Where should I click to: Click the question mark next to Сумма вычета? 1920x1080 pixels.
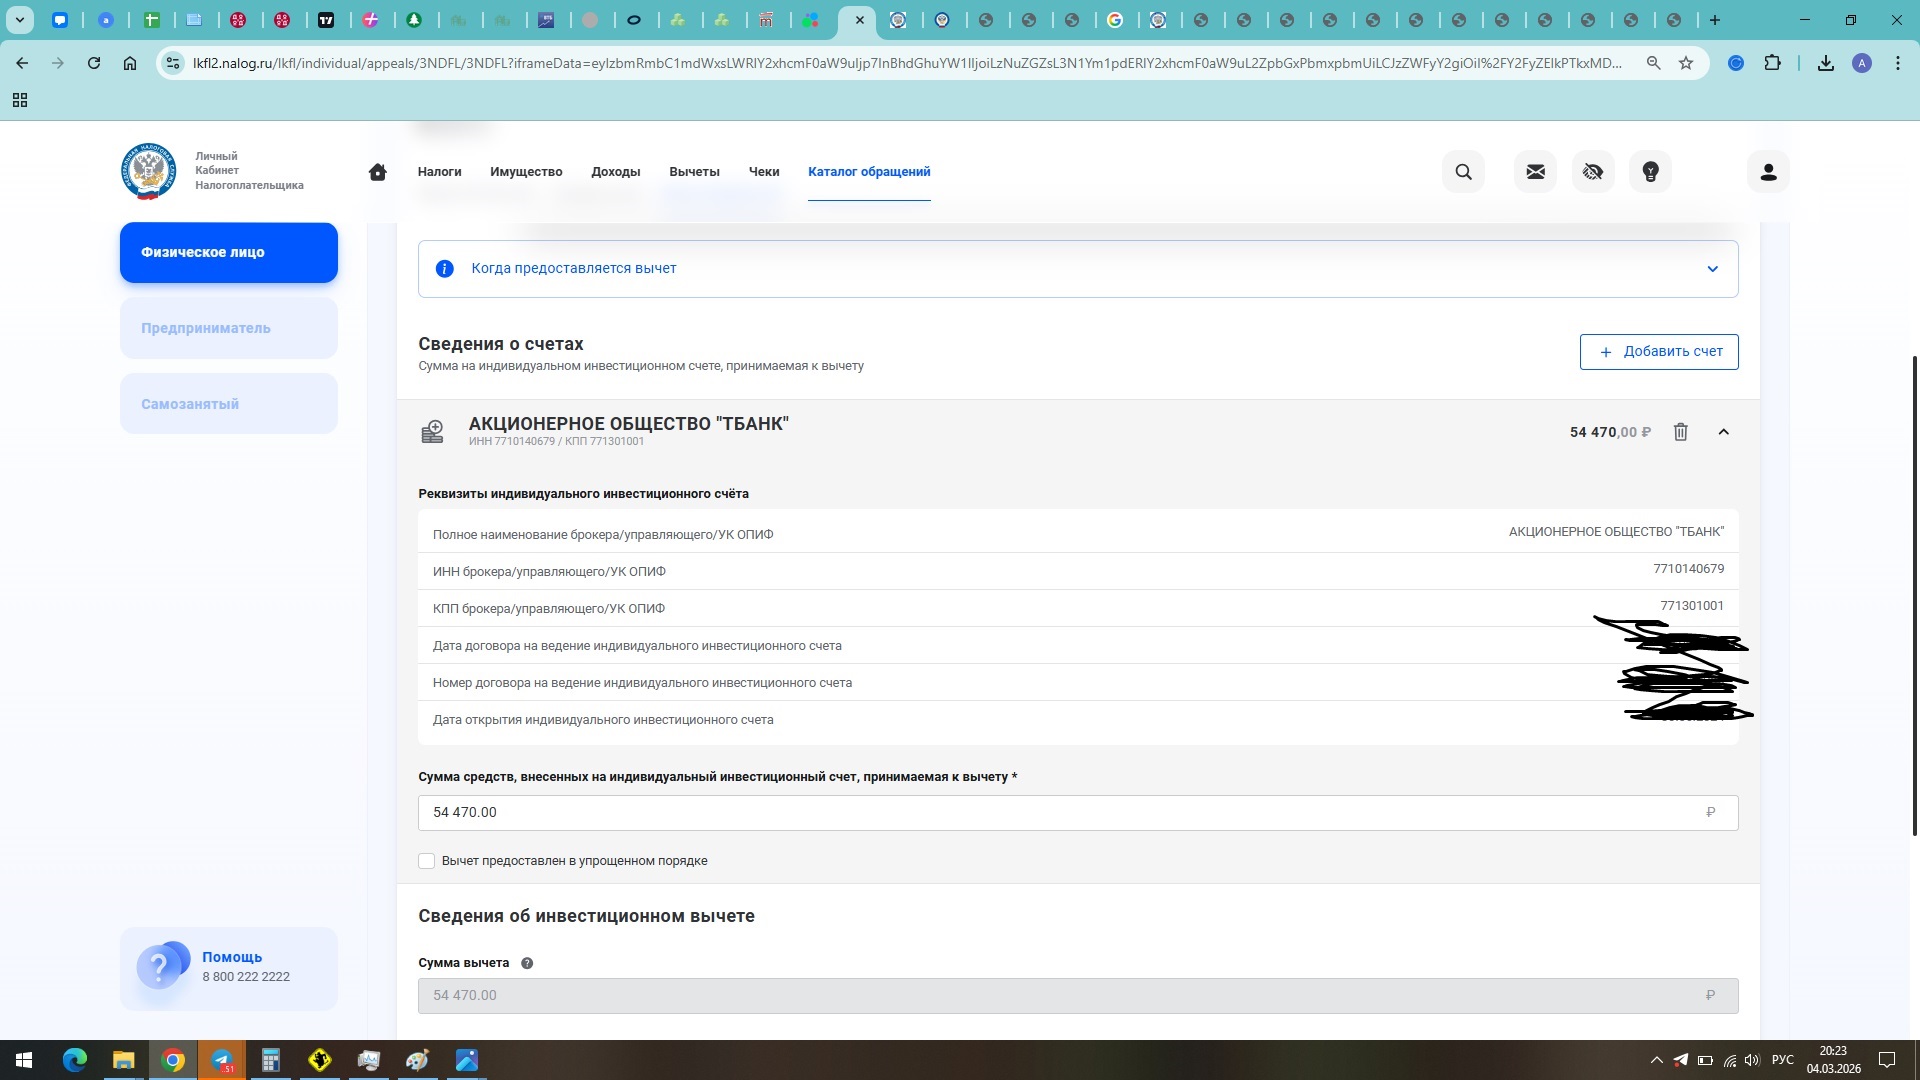click(x=527, y=963)
